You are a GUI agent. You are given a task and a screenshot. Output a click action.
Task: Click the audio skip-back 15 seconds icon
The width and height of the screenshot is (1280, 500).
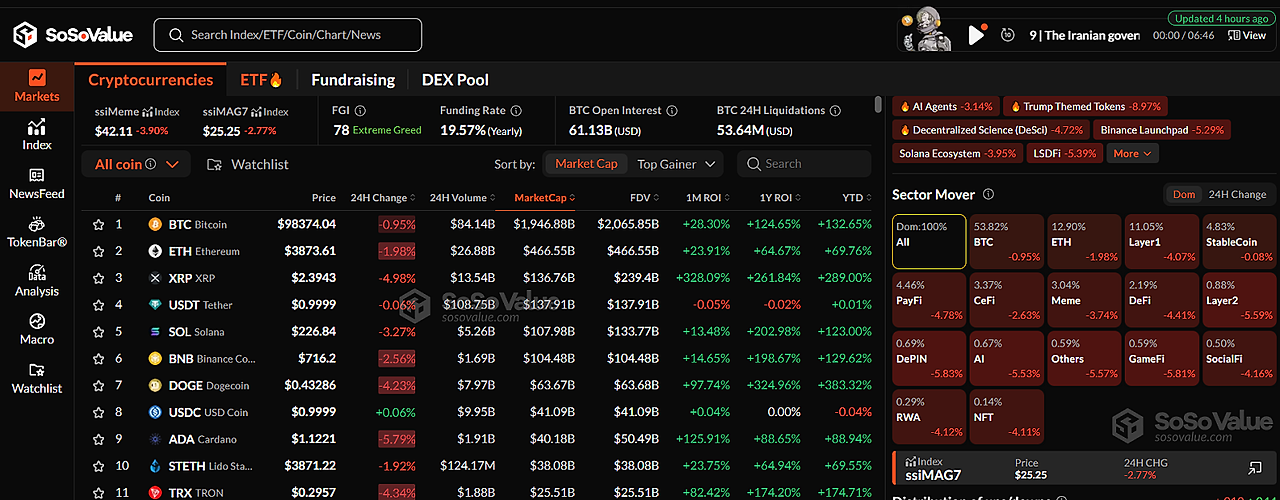1007,35
